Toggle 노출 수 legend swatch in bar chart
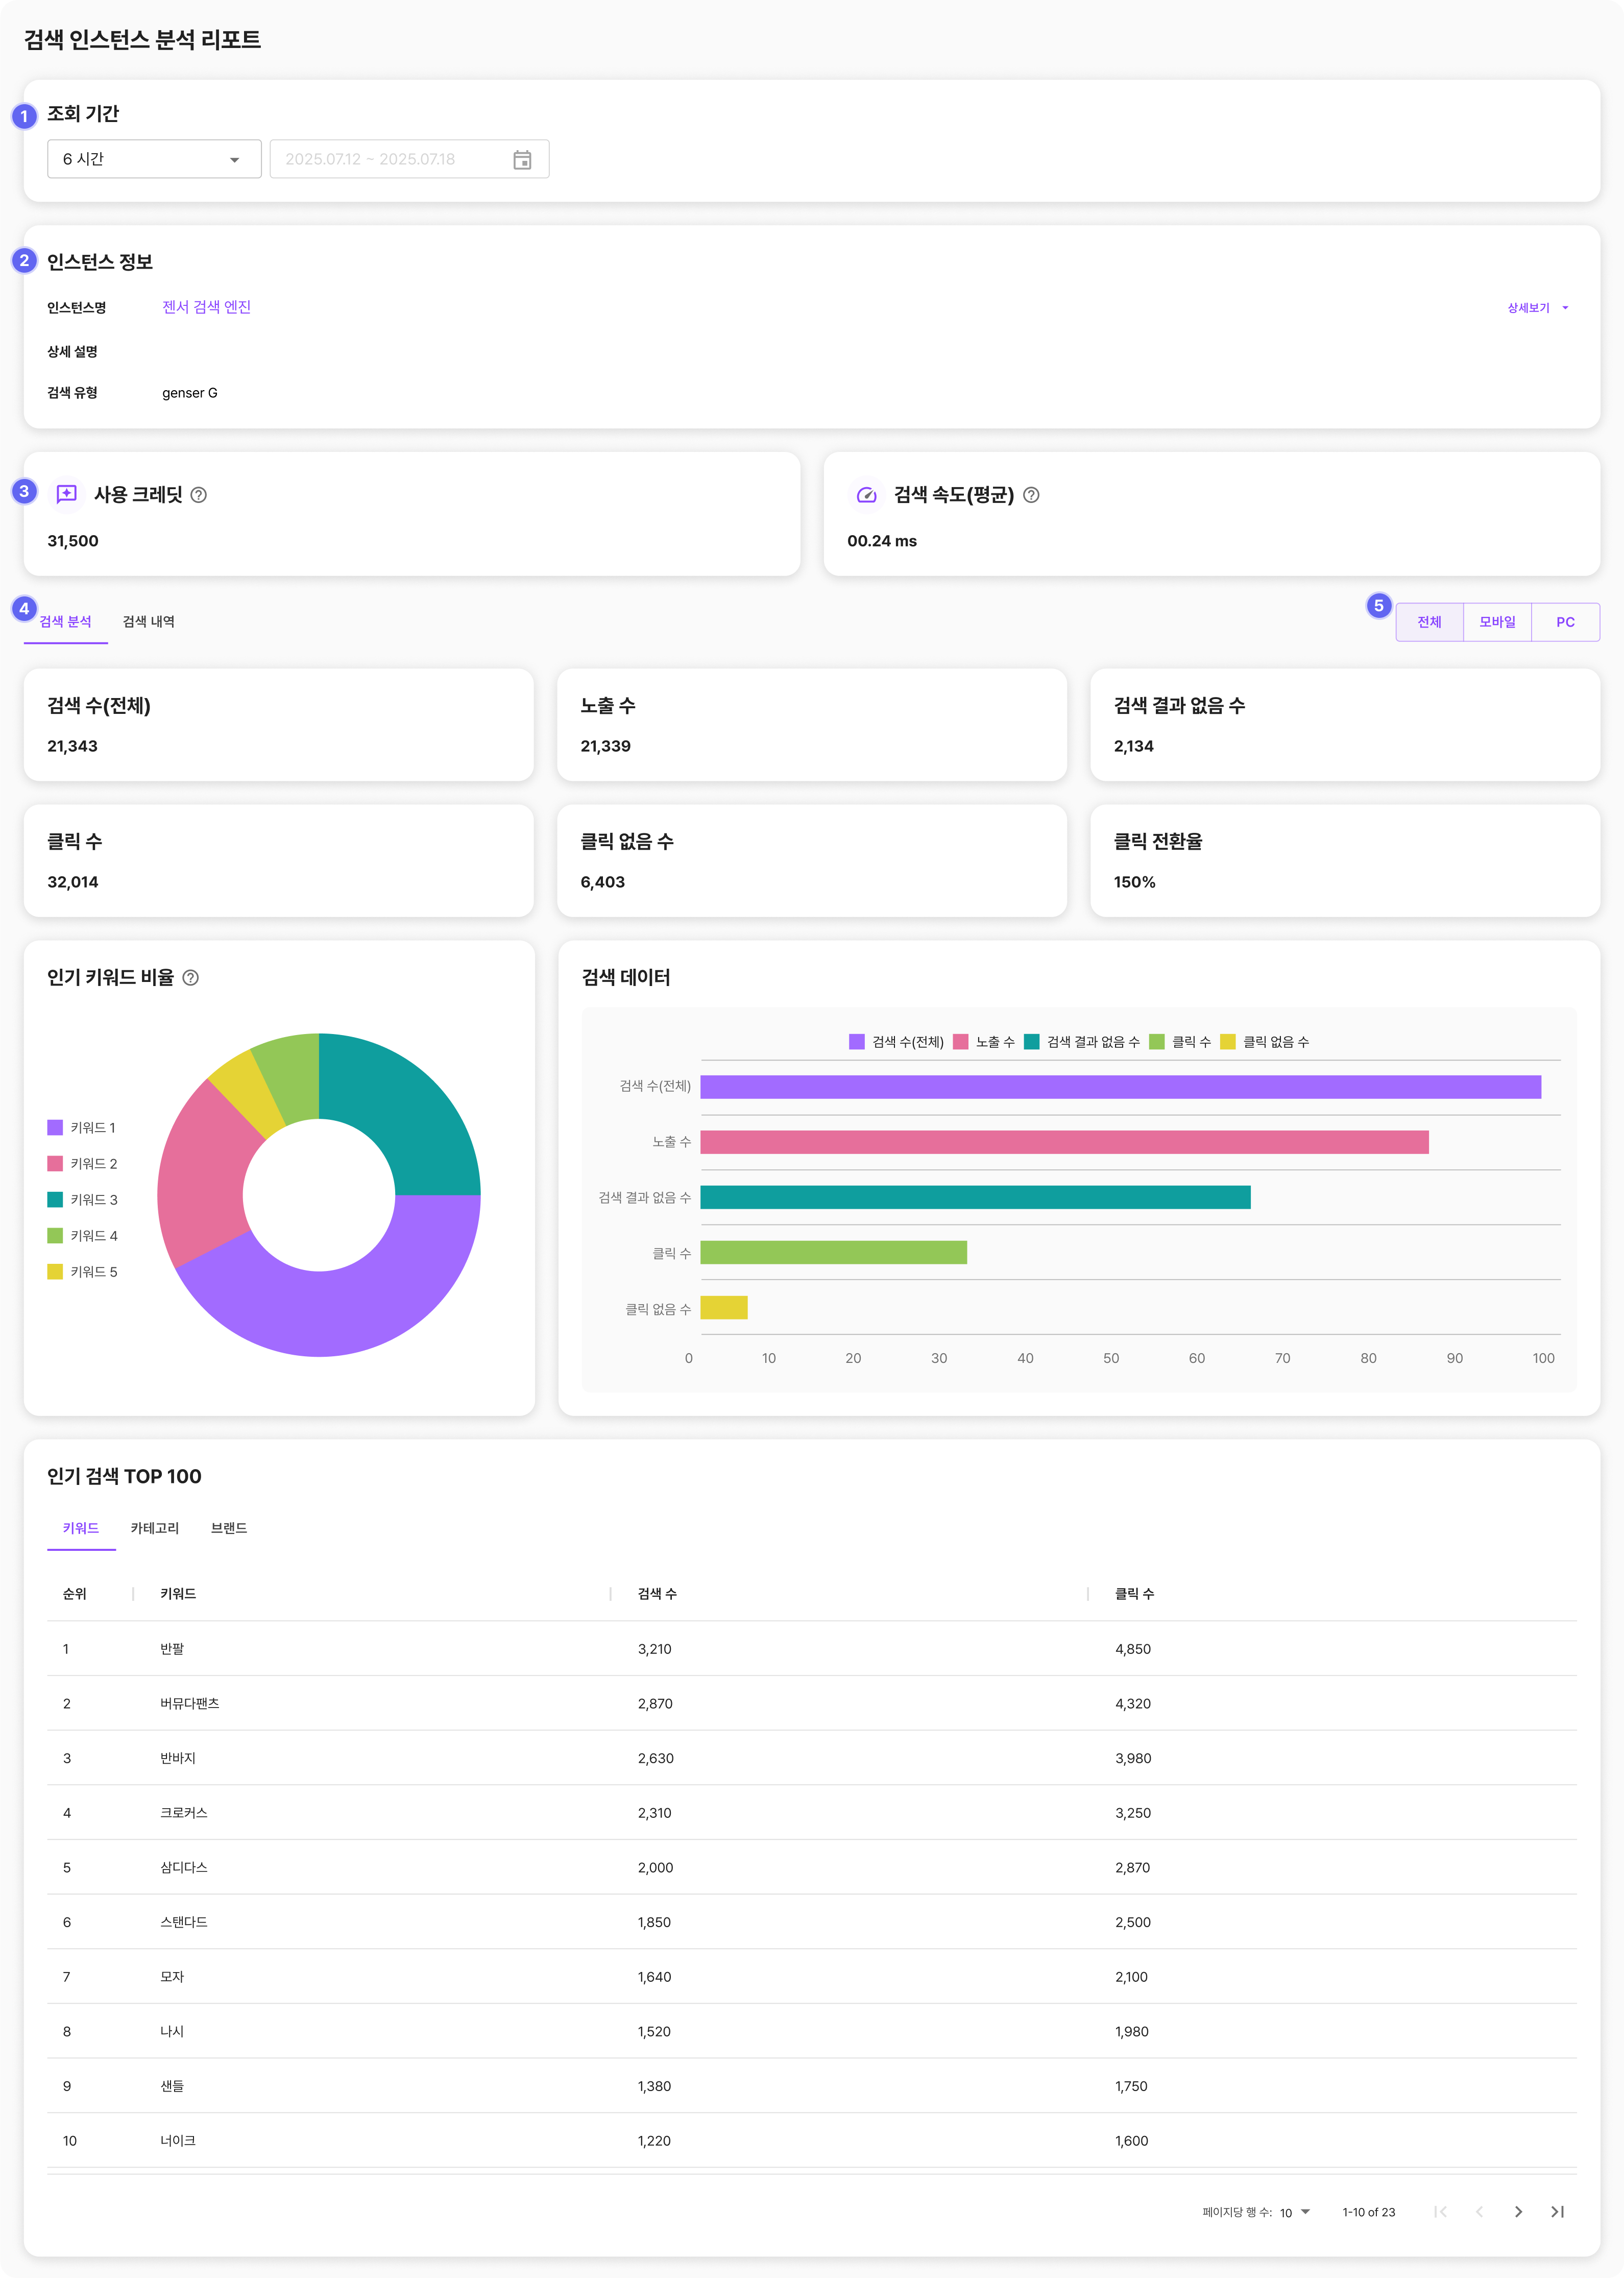Viewport: 1624px width, 2280px height. pos(961,1042)
